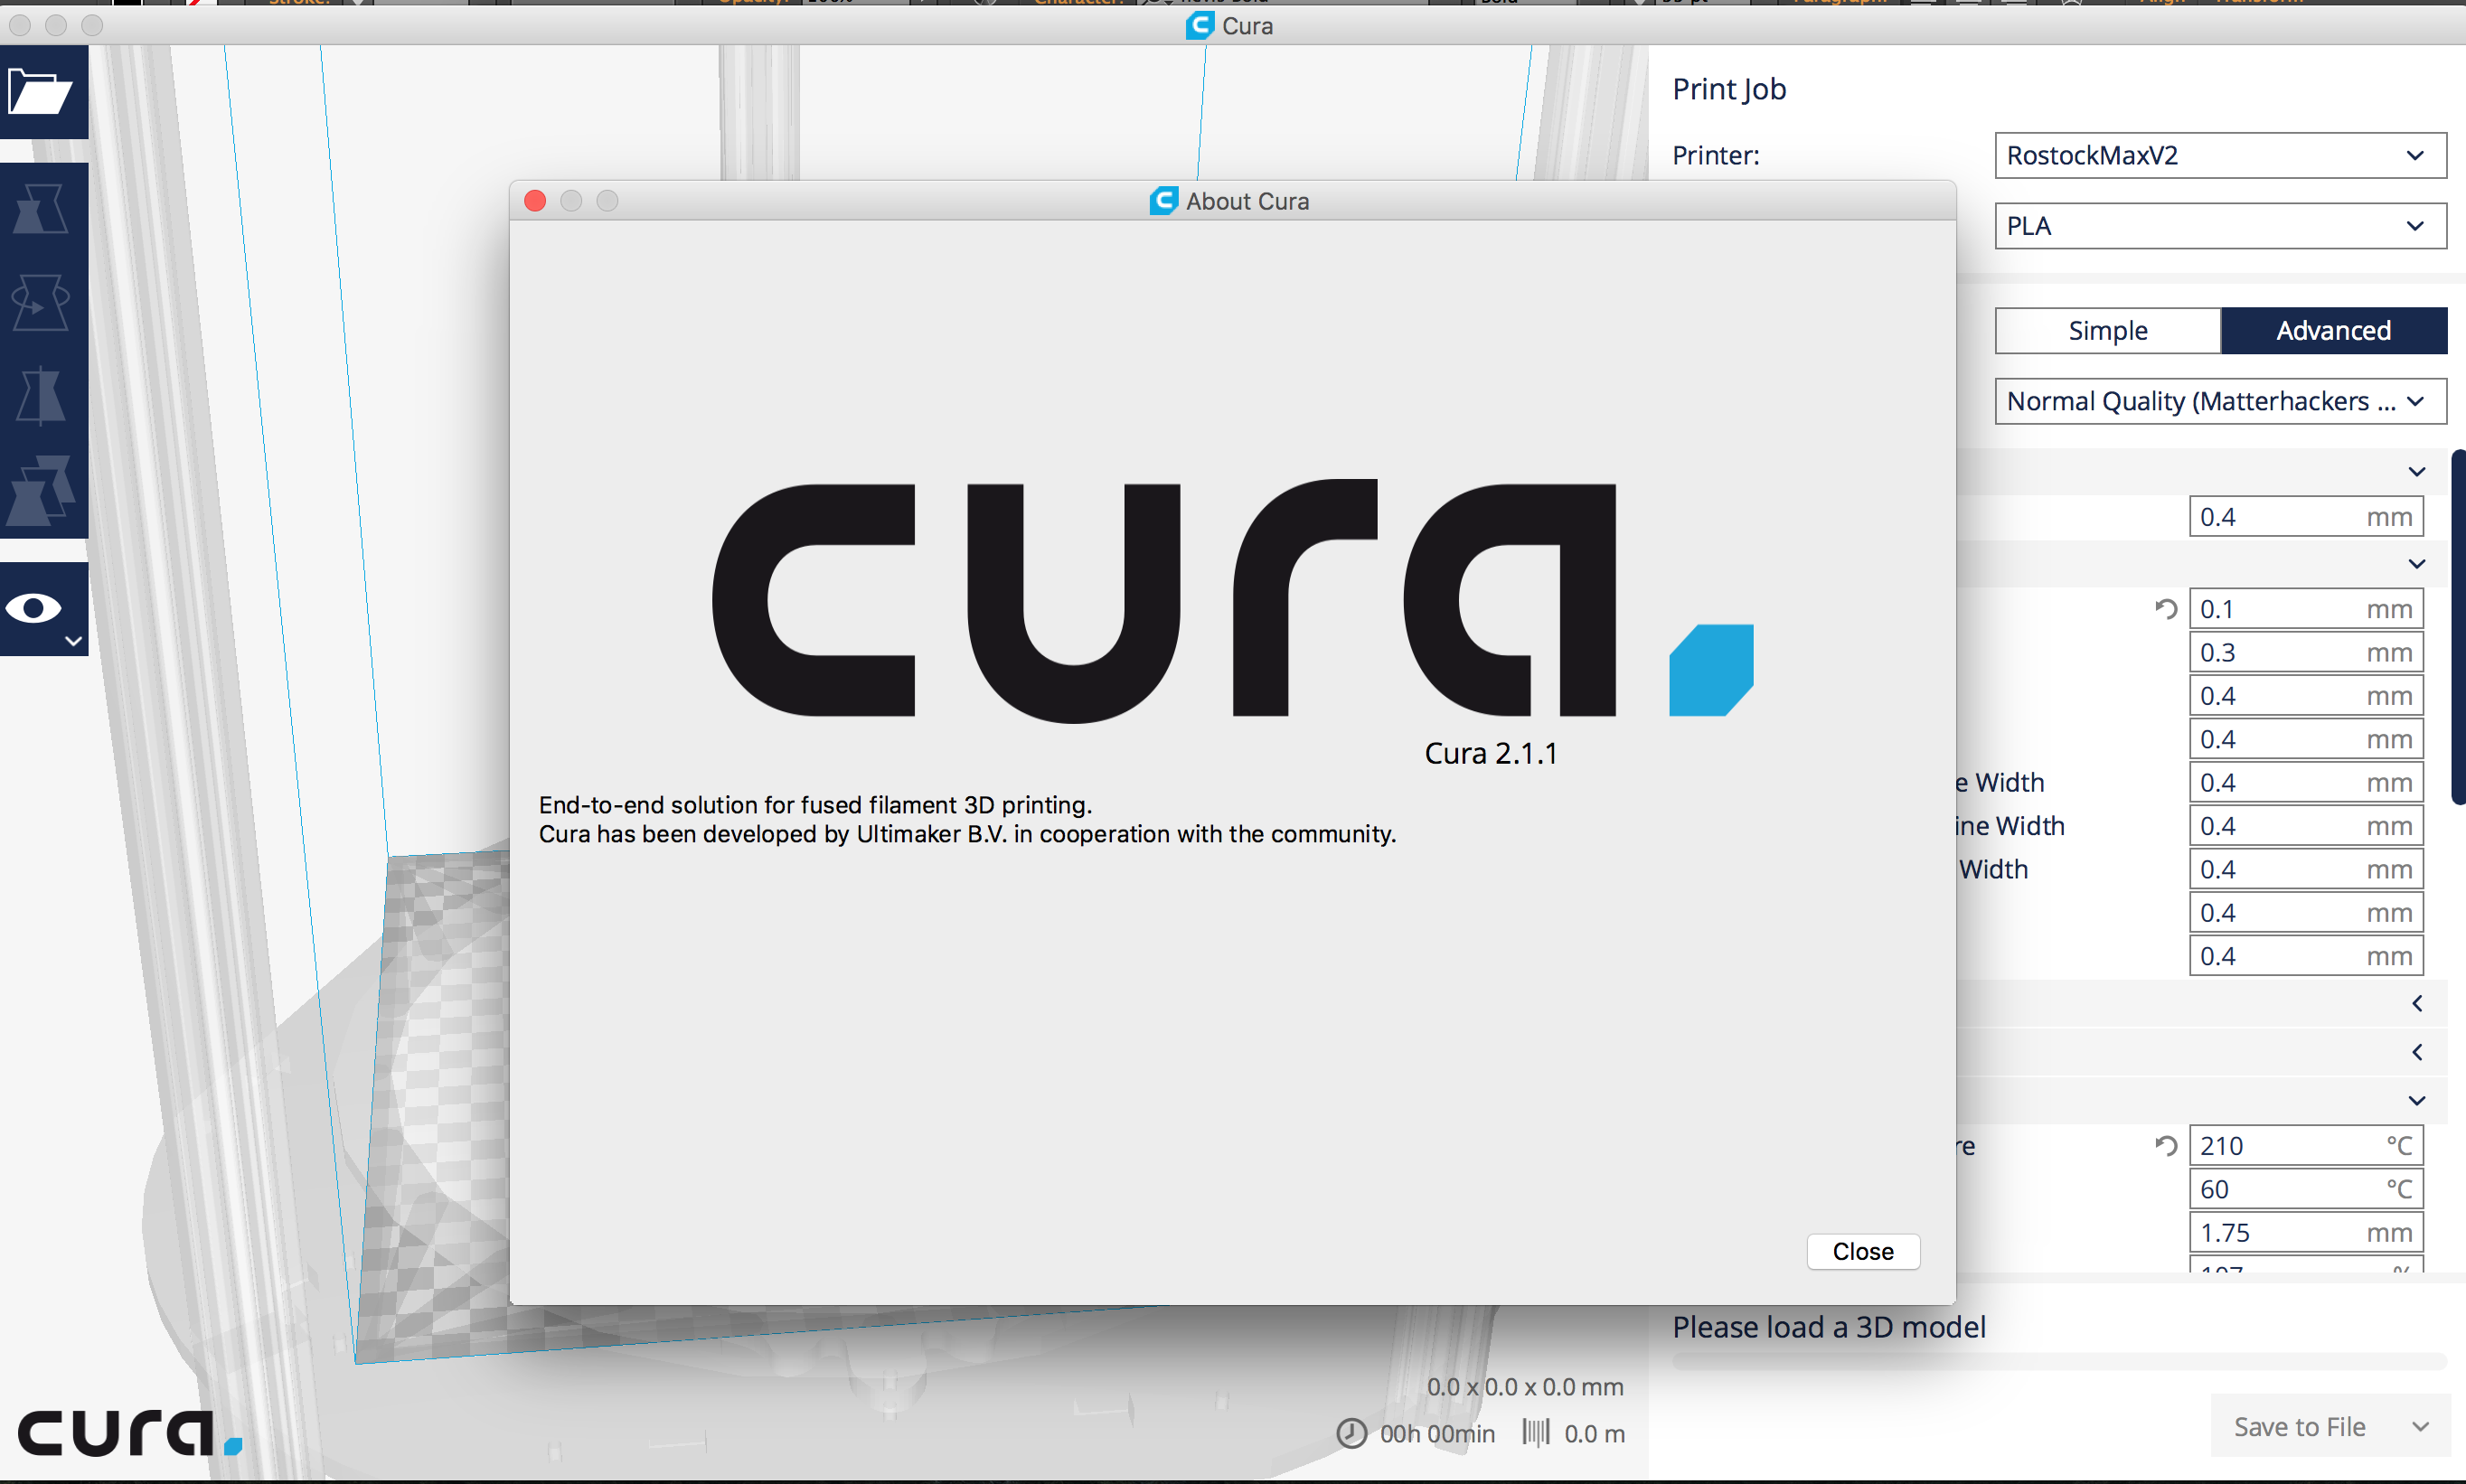Open the View Mode eye icon

35,608
